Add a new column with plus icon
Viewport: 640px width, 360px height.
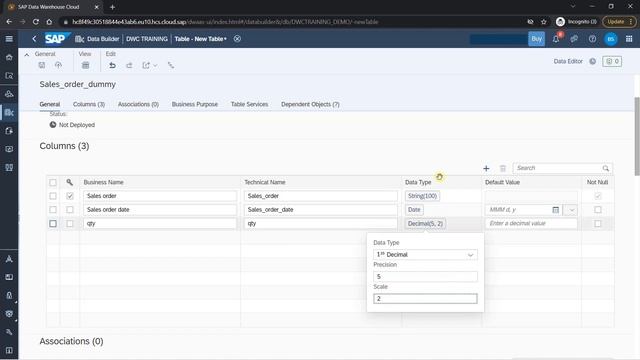pos(486,168)
